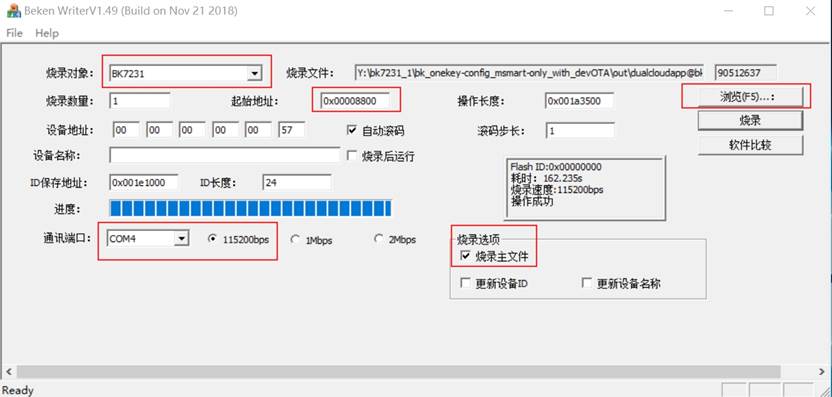This screenshot has height=397, width=832.
Task: Select the 1Mbps baud rate radio button
Action: (295, 239)
